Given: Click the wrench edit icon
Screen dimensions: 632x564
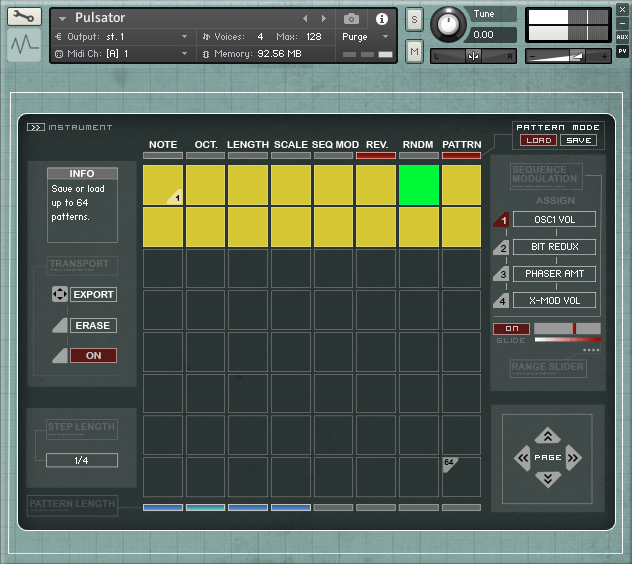Looking at the screenshot, I should pyautogui.click(x=24, y=17).
